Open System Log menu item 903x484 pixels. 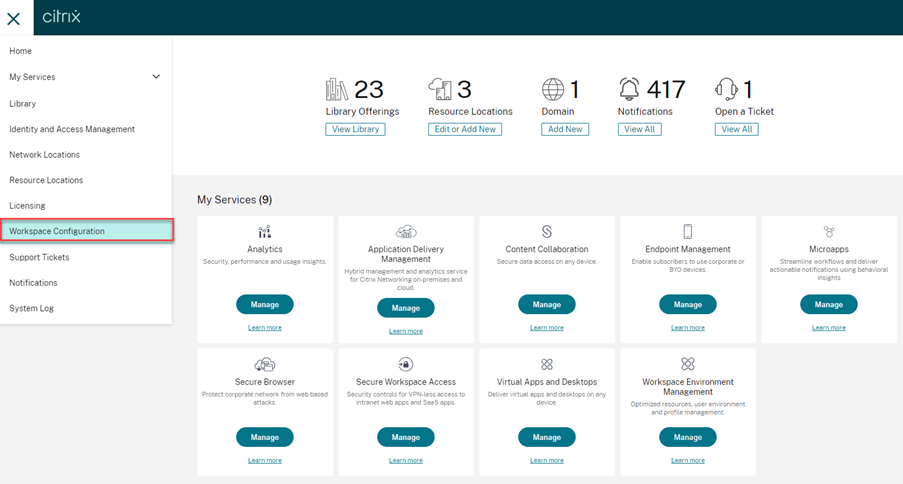pos(31,308)
